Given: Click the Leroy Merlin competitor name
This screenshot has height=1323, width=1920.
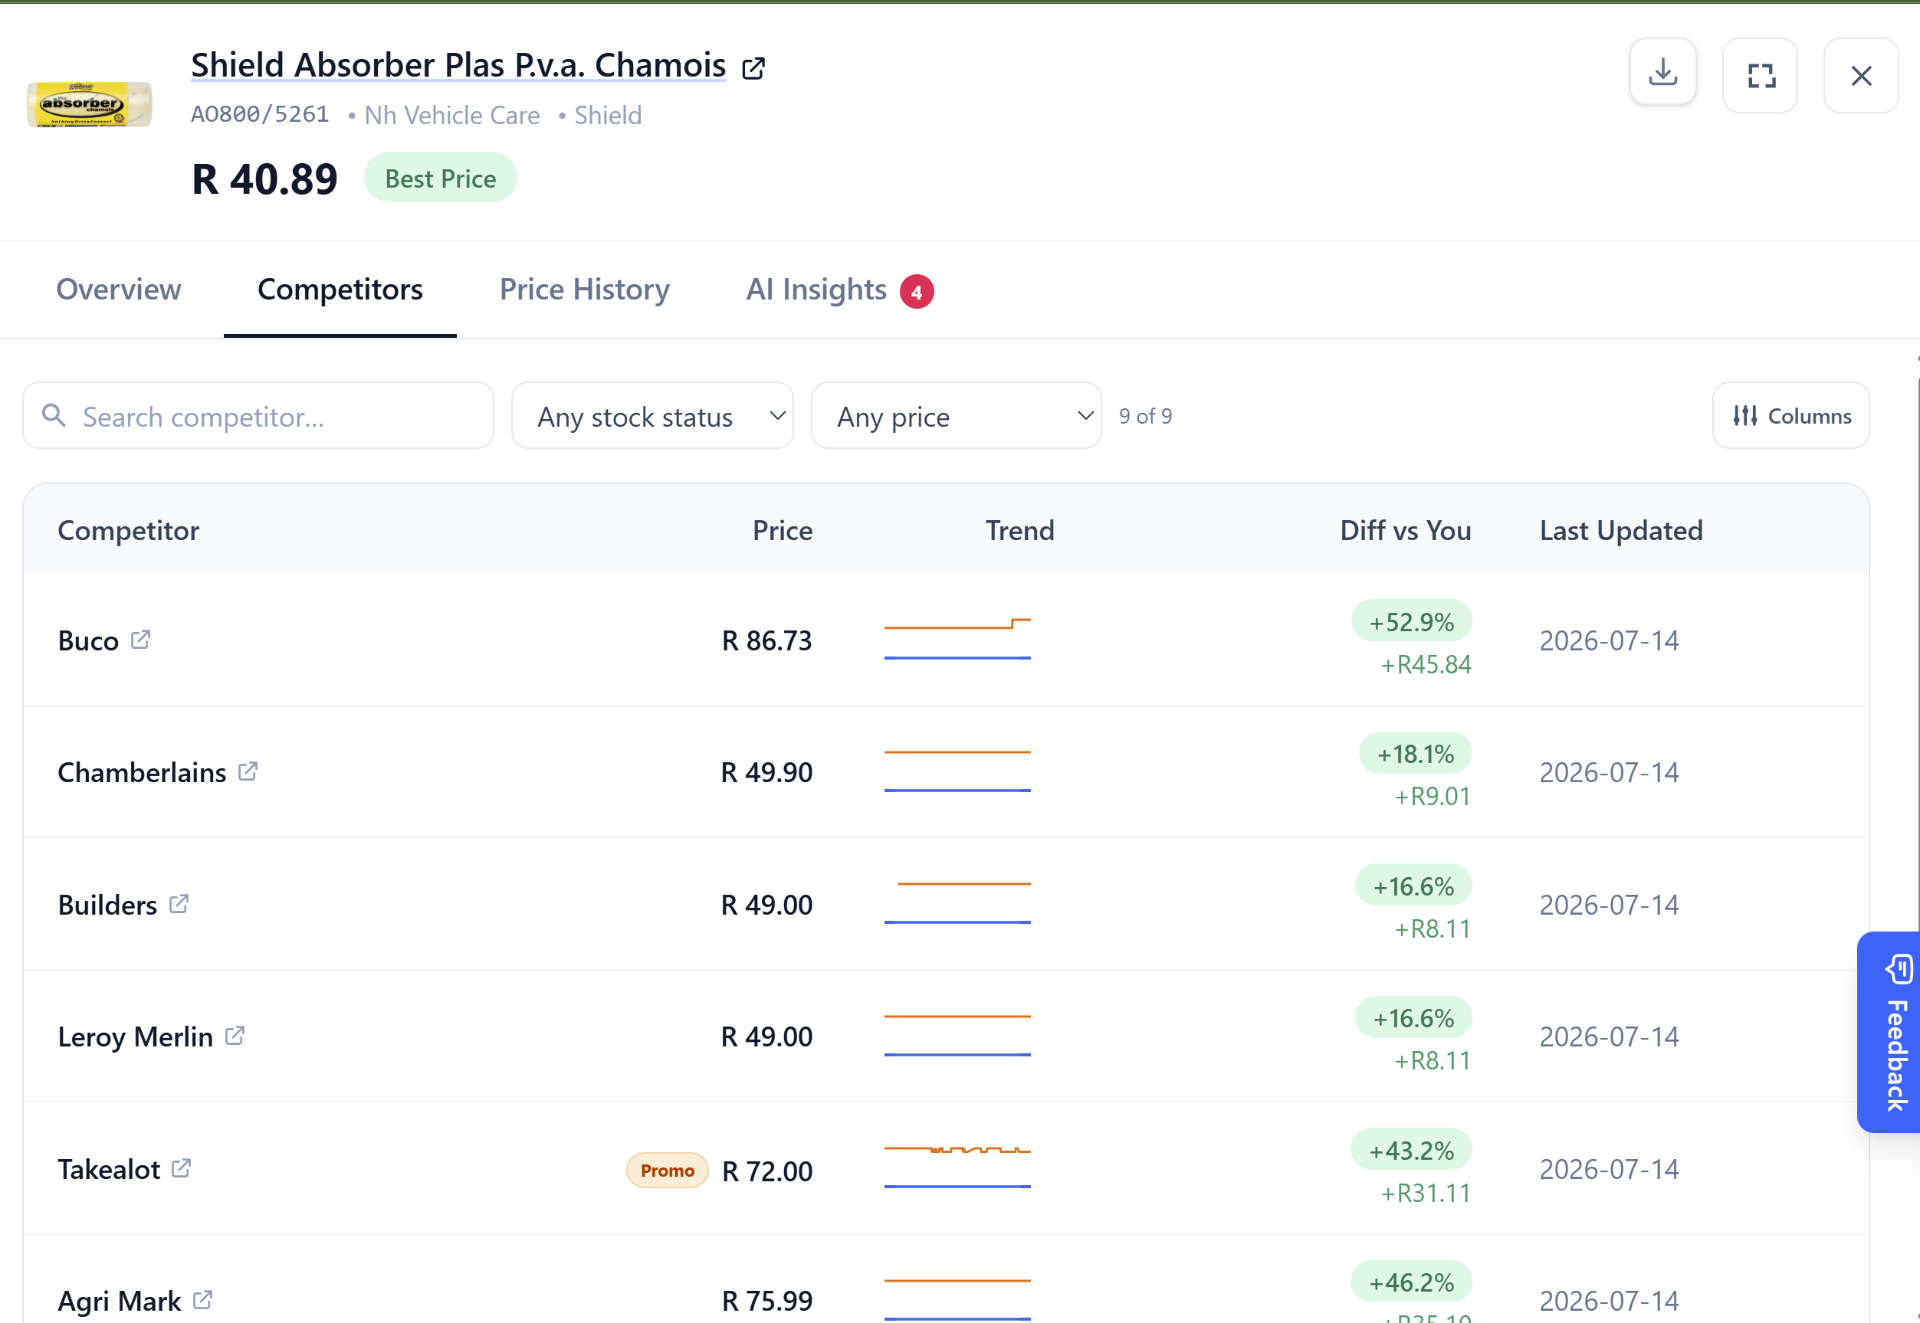Looking at the screenshot, I should 135,1036.
